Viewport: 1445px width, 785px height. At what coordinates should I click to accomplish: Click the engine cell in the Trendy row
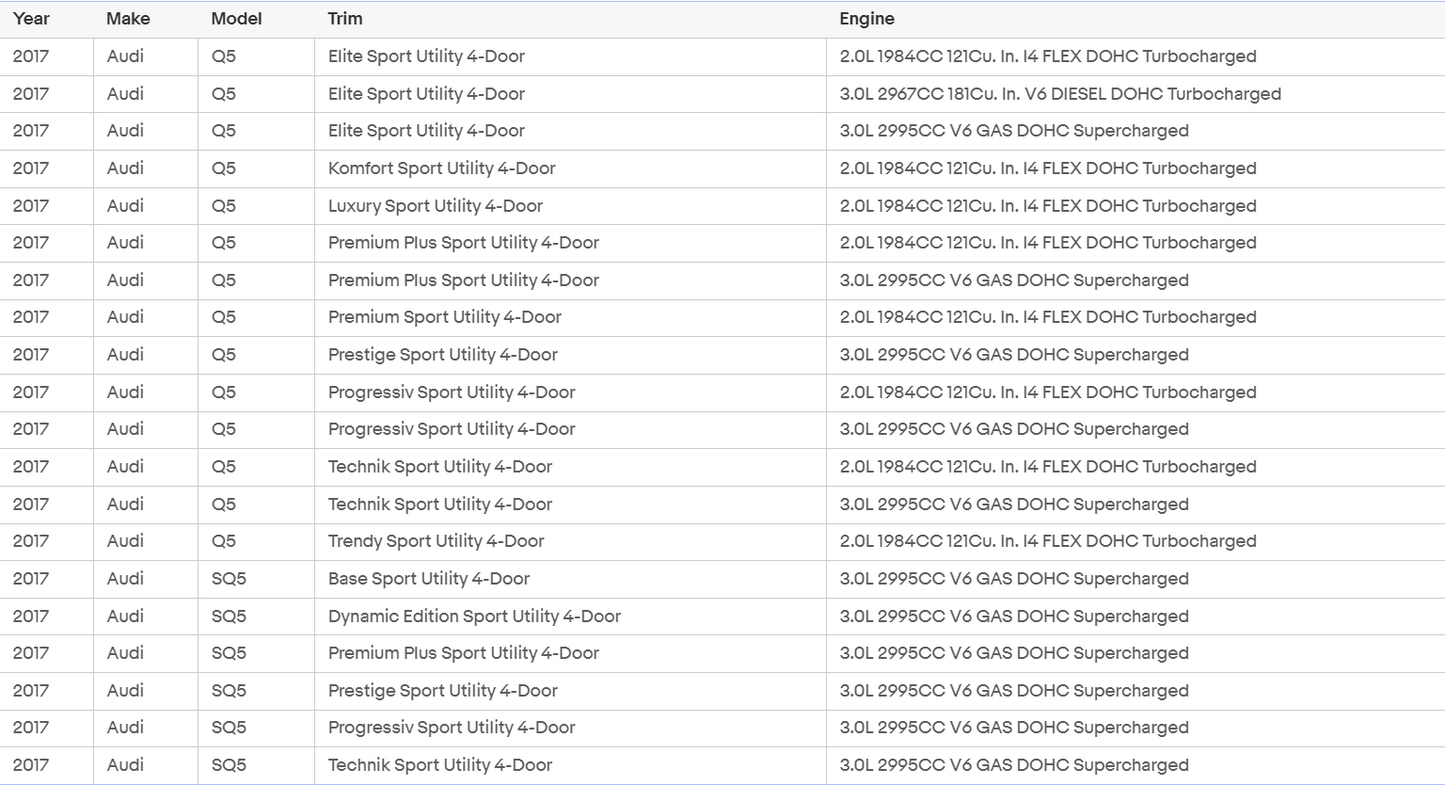coord(1136,542)
